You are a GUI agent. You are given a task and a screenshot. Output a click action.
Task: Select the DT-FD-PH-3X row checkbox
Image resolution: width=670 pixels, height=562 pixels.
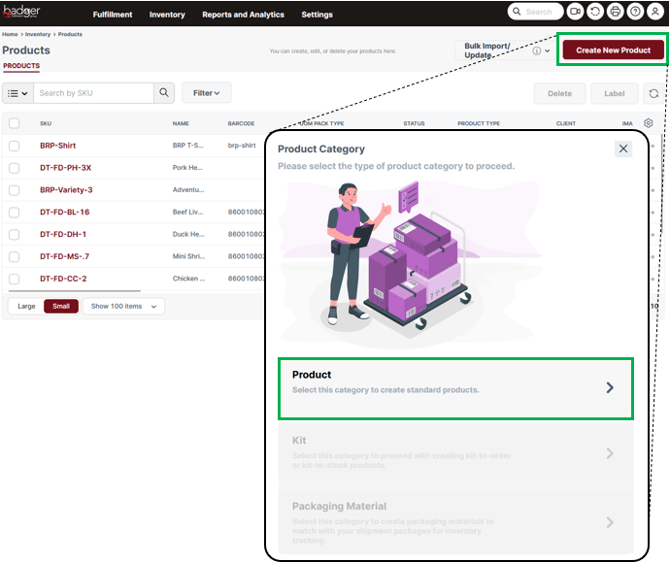(14, 168)
